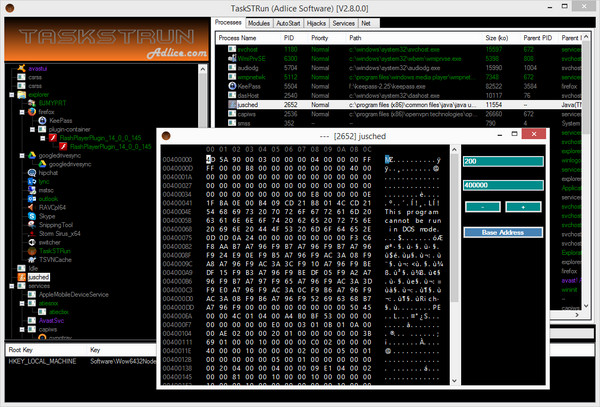Click the hex viewer vertical scrollbar thumb
600x407 pixels.
pyautogui.click(x=454, y=228)
